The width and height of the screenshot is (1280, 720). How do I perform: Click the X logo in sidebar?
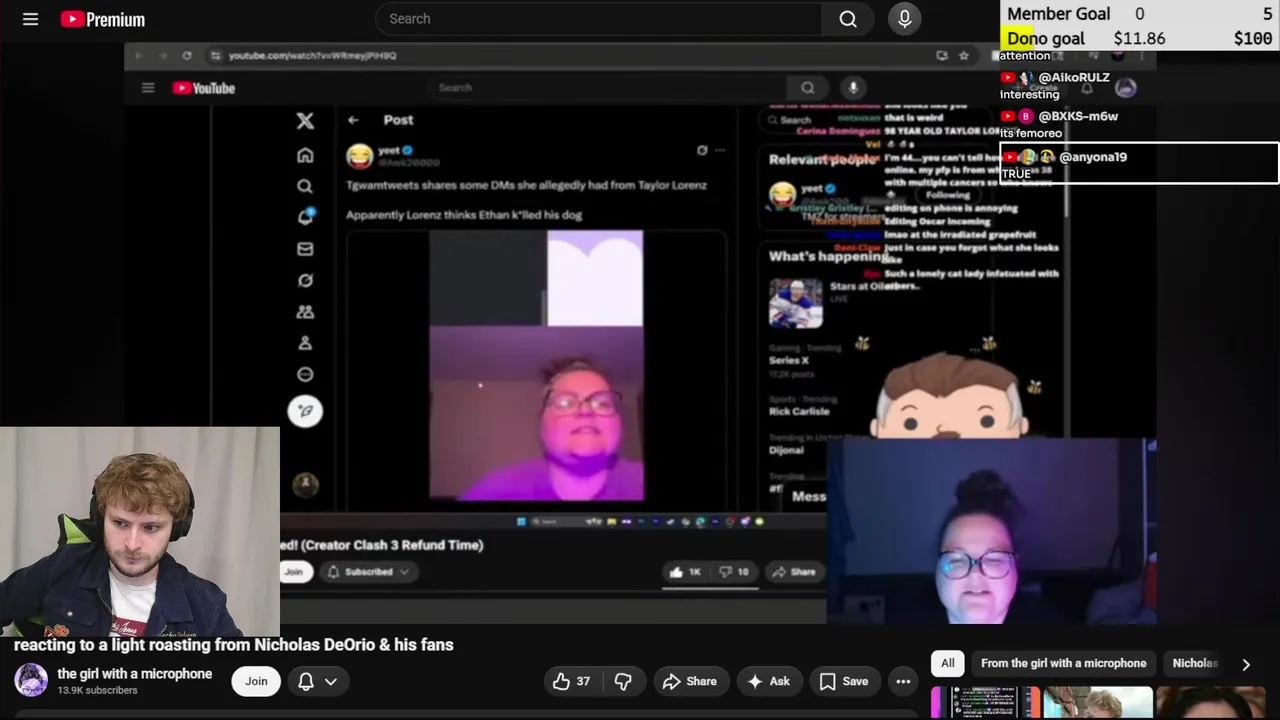[x=305, y=121]
